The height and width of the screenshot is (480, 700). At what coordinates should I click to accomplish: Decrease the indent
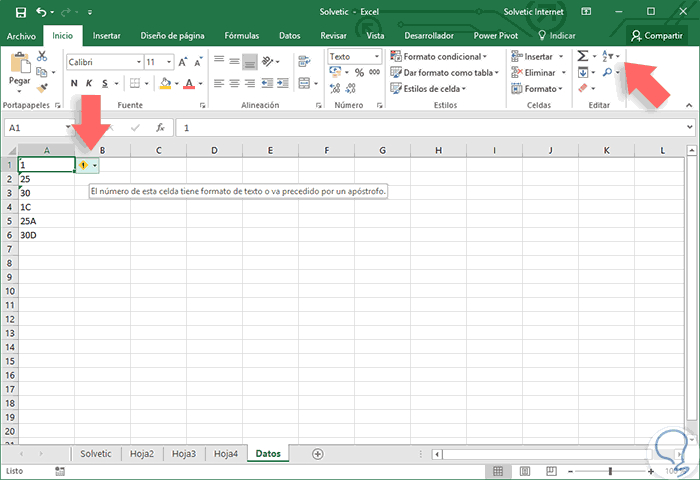tap(267, 83)
